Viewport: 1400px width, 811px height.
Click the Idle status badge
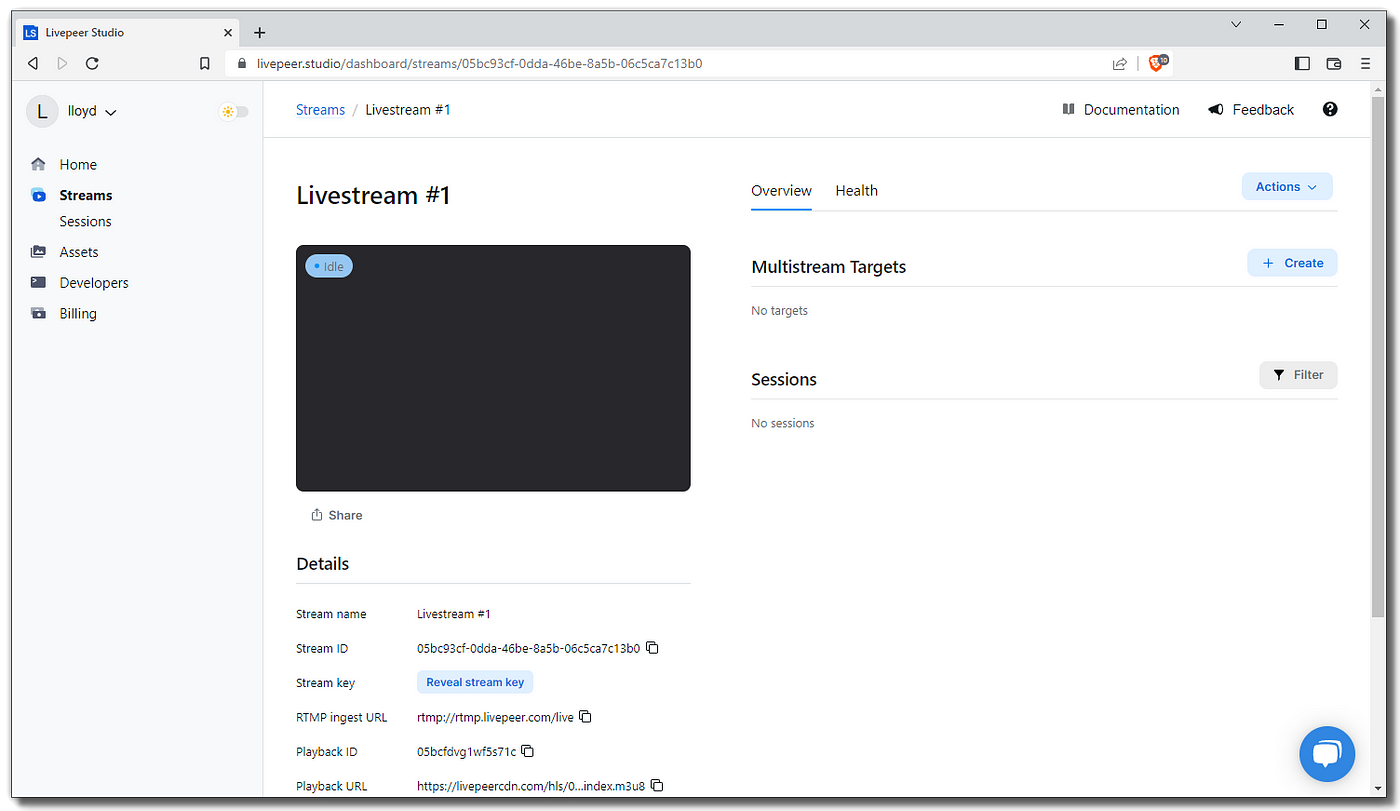(x=329, y=267)
